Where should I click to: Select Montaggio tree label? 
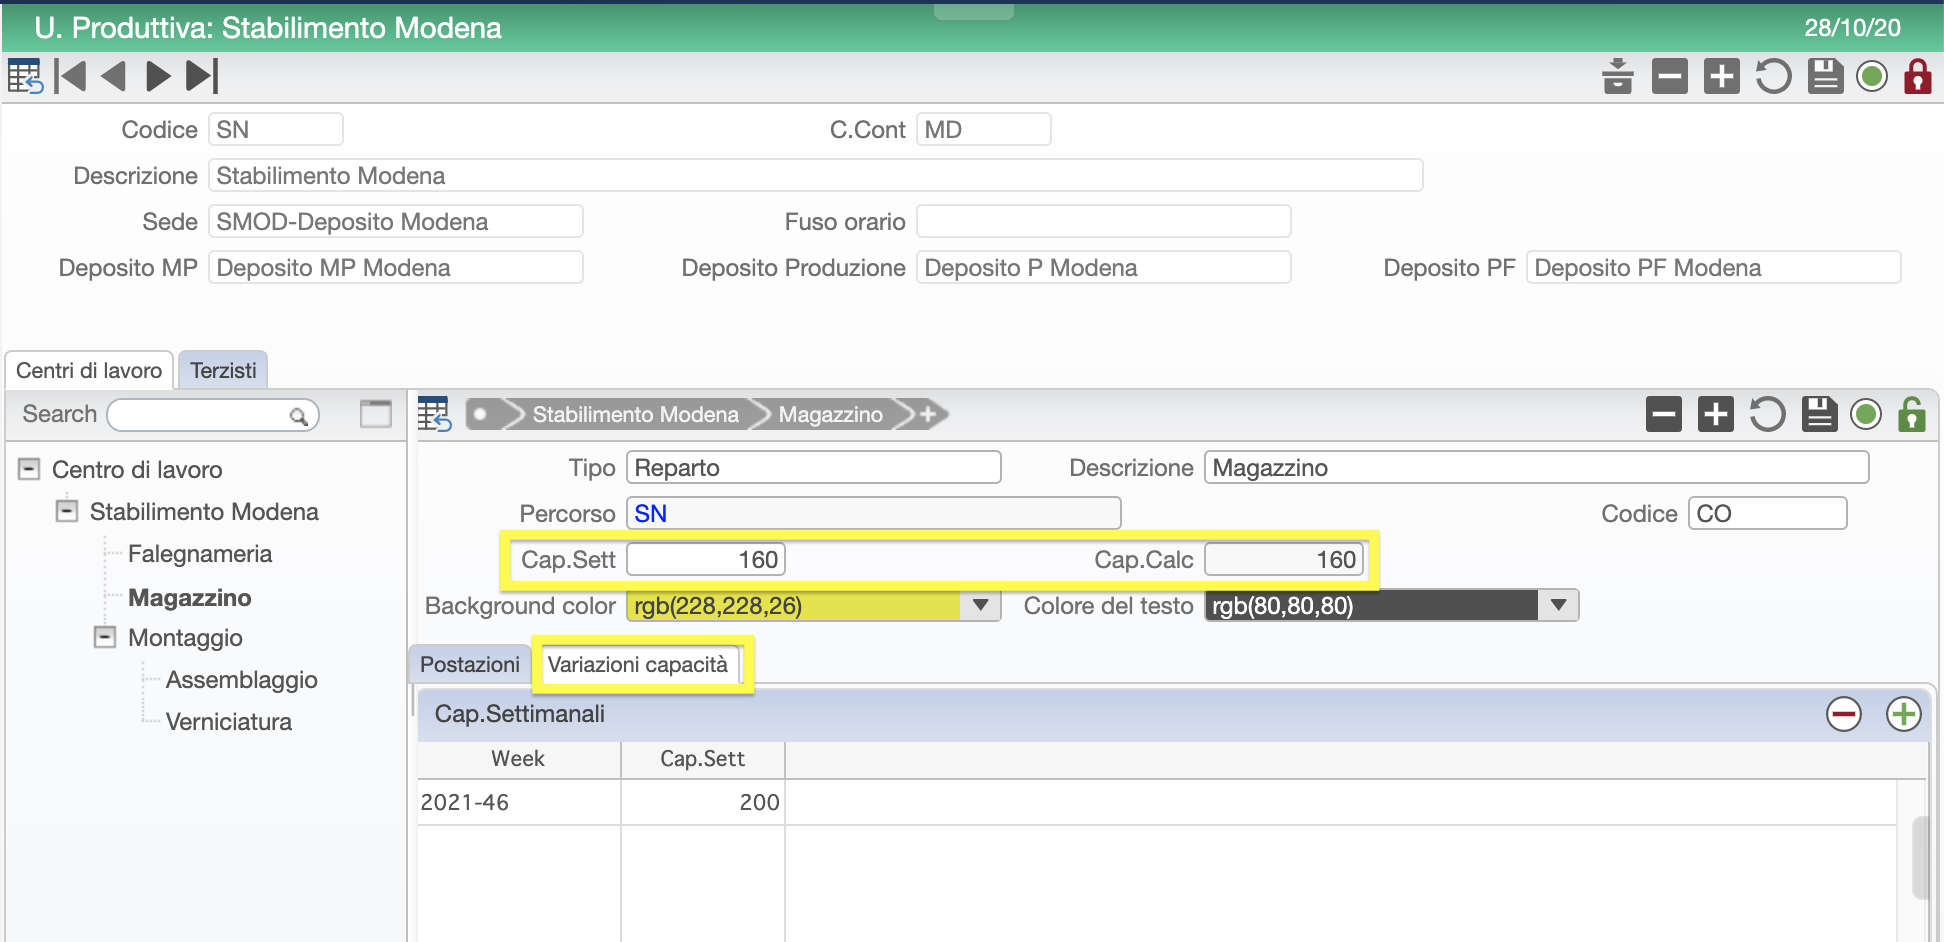tap(185, 638)
